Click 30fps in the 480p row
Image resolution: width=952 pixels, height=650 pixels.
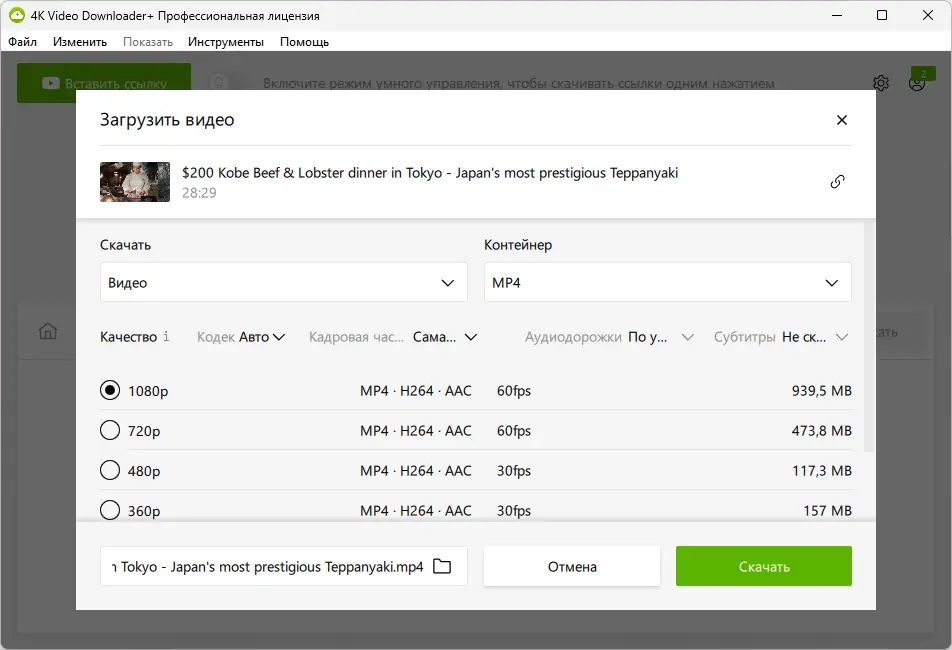514,471
